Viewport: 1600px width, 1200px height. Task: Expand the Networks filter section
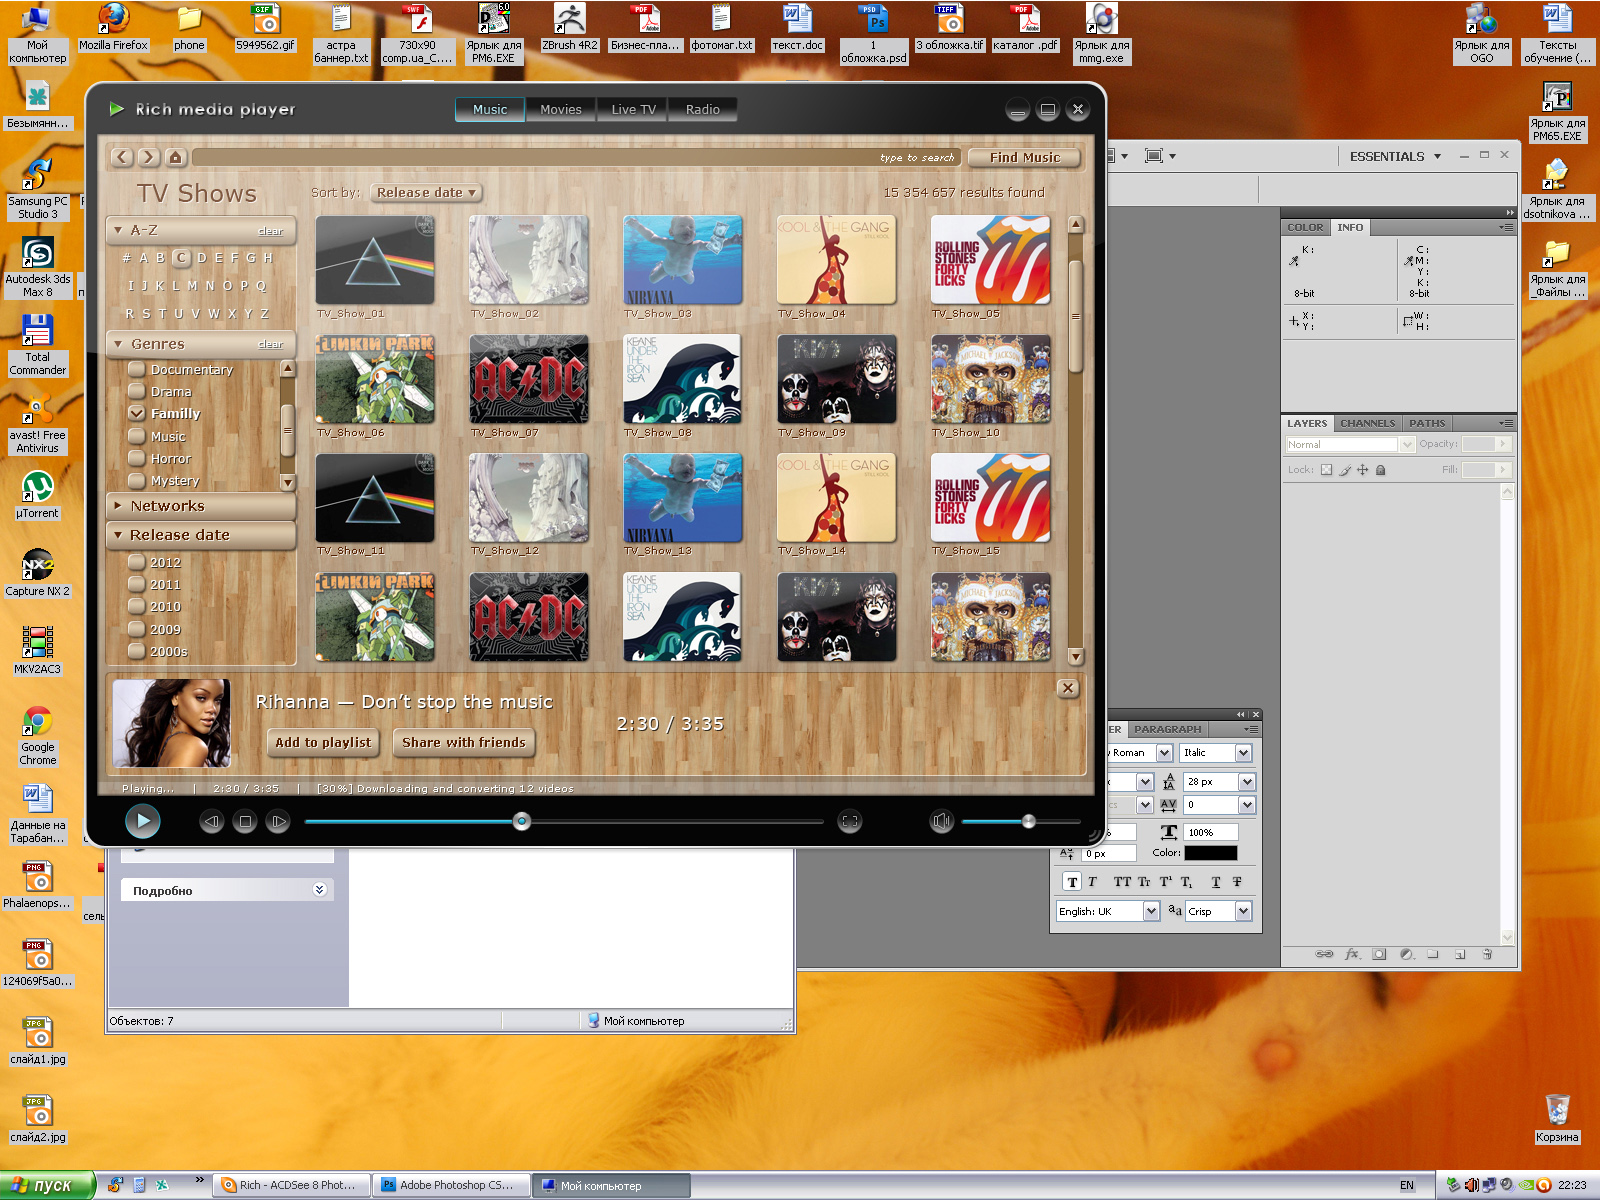point(118,506)
